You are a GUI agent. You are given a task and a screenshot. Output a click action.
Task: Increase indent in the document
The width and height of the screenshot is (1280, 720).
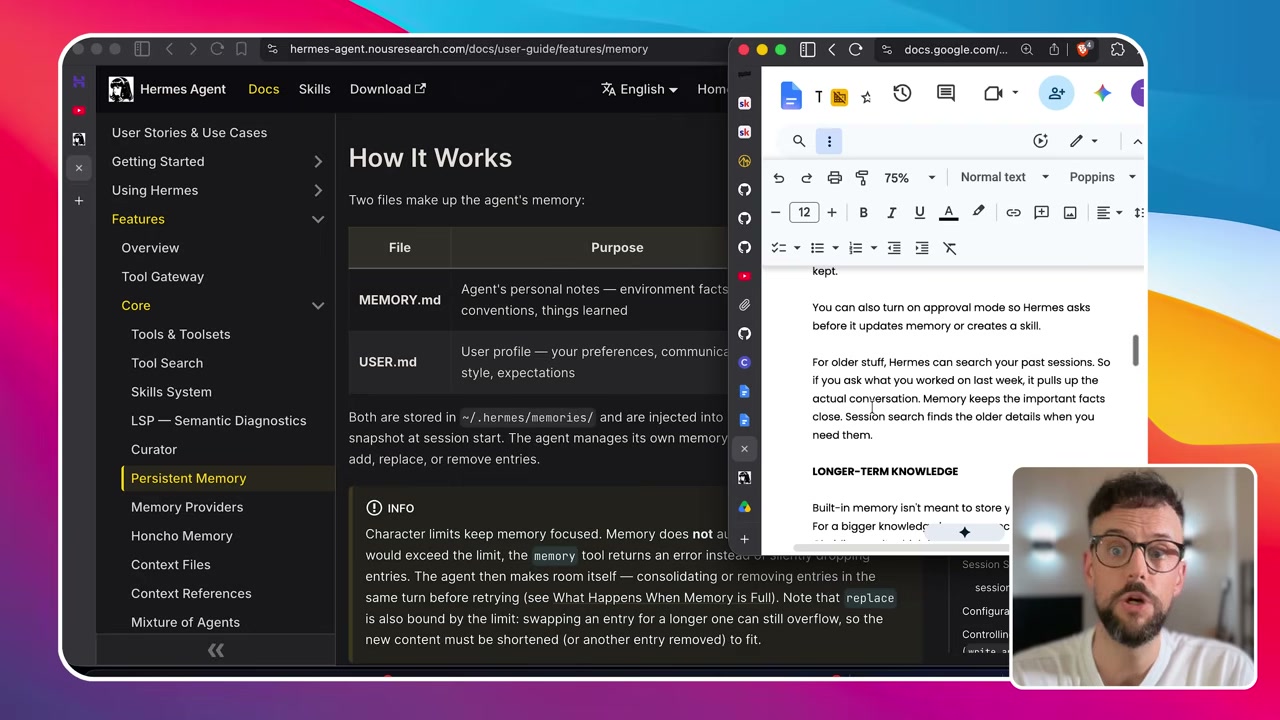pos(922,248)
